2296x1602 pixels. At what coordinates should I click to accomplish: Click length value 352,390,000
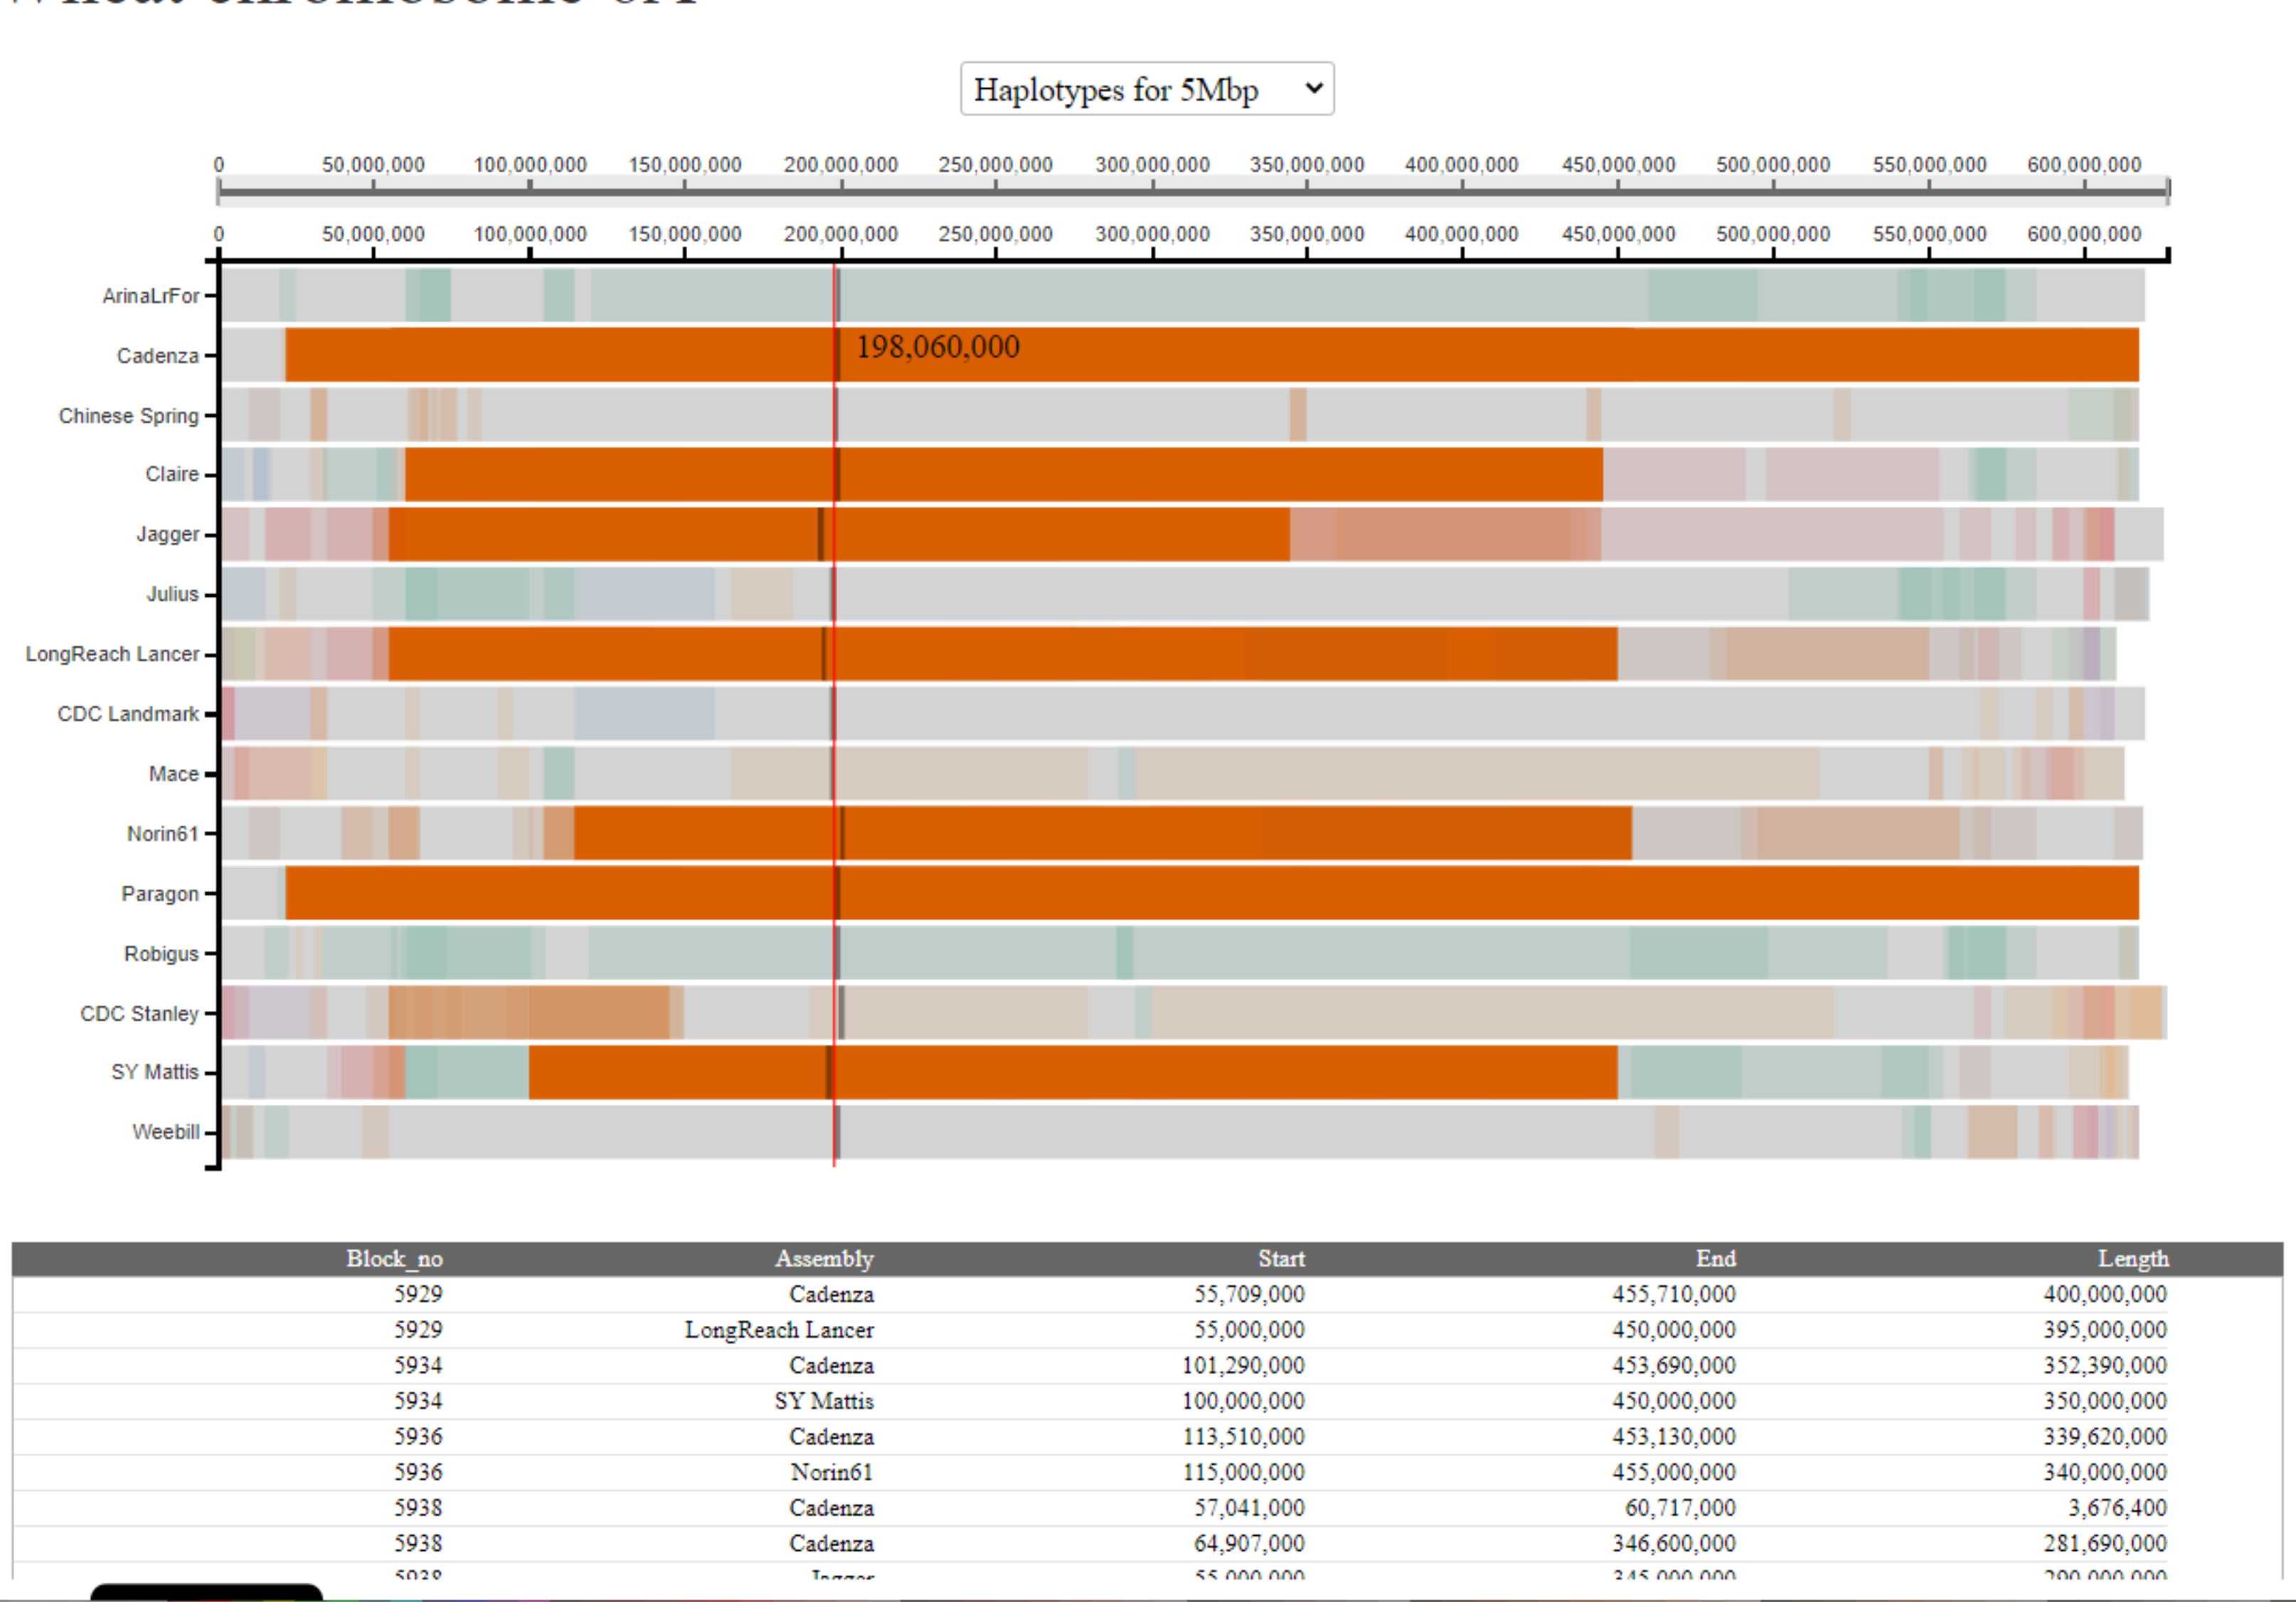tap(2105, 1366)
